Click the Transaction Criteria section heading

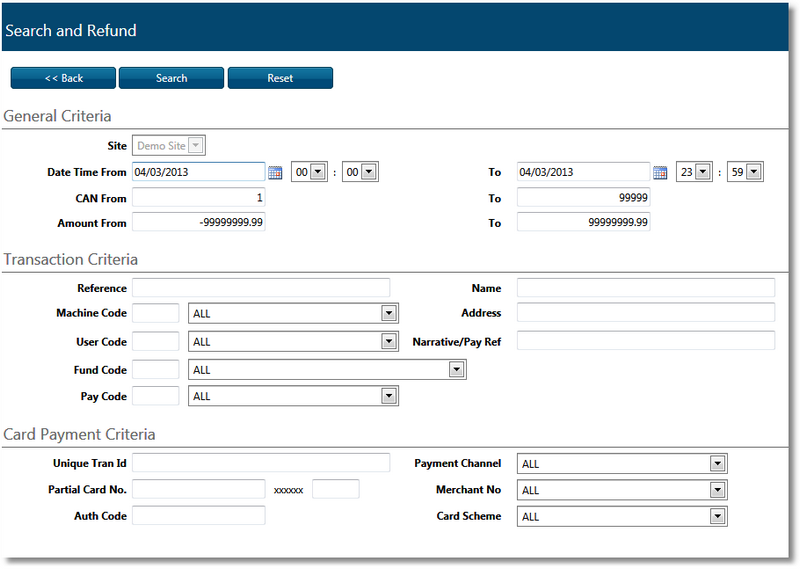70,259
